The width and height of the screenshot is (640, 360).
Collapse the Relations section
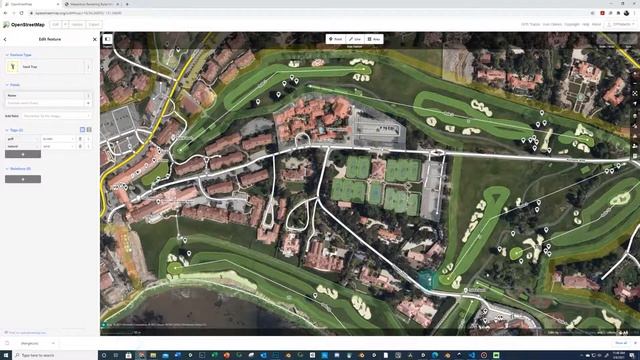[18, 169]
